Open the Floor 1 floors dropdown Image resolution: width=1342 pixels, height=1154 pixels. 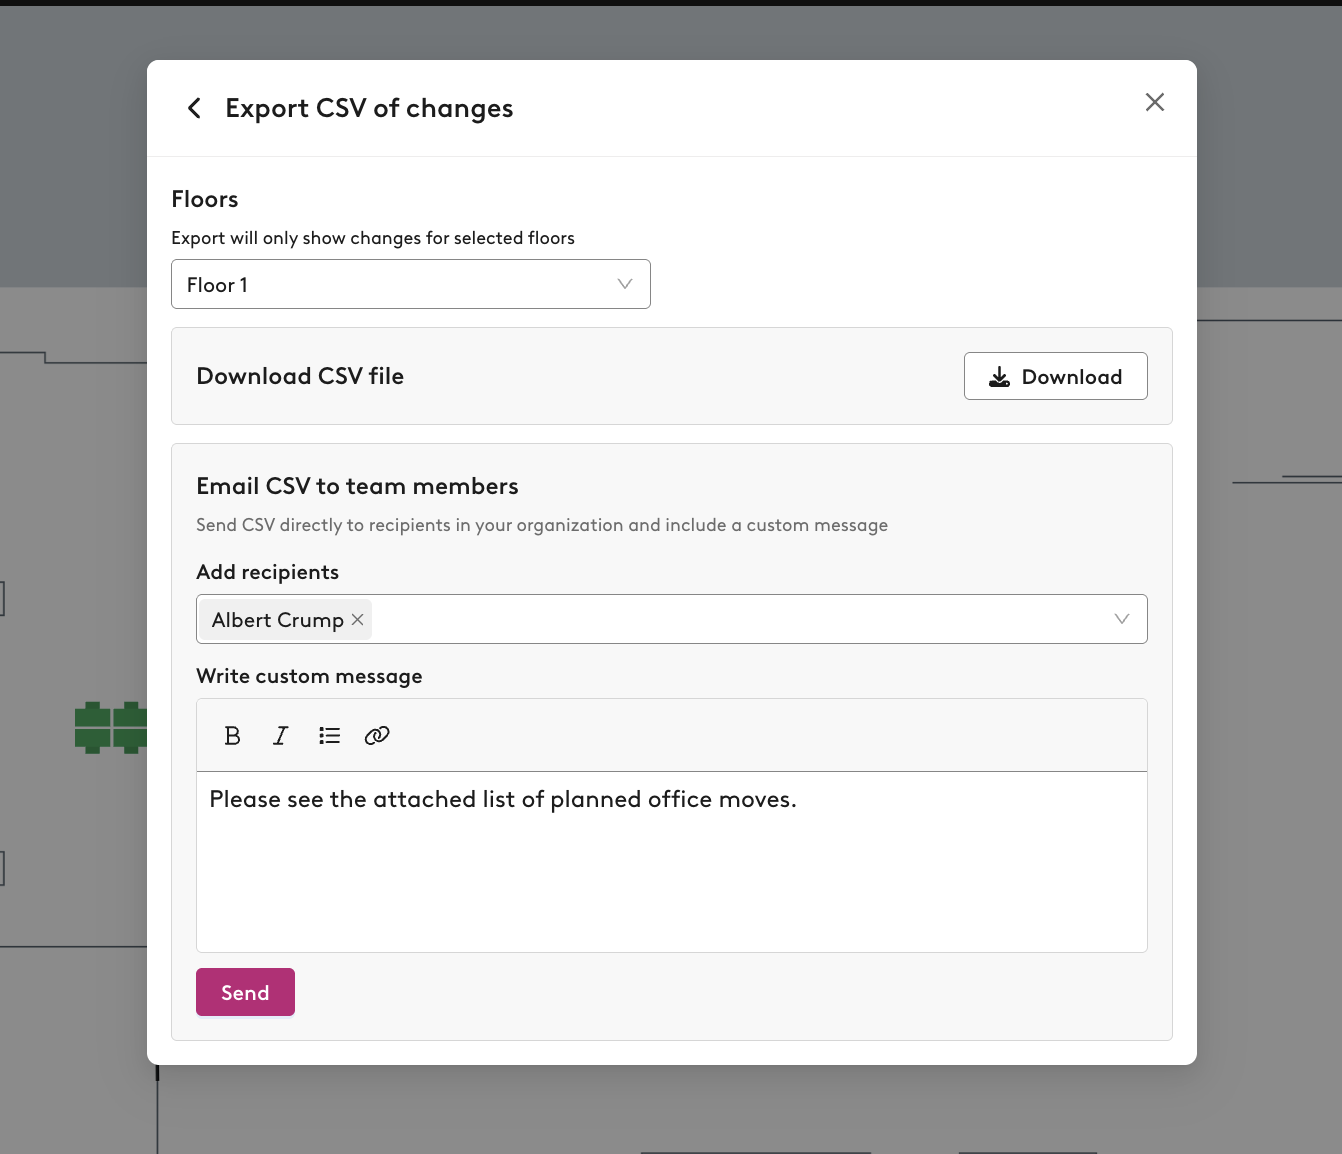click(x=411, y=284)
